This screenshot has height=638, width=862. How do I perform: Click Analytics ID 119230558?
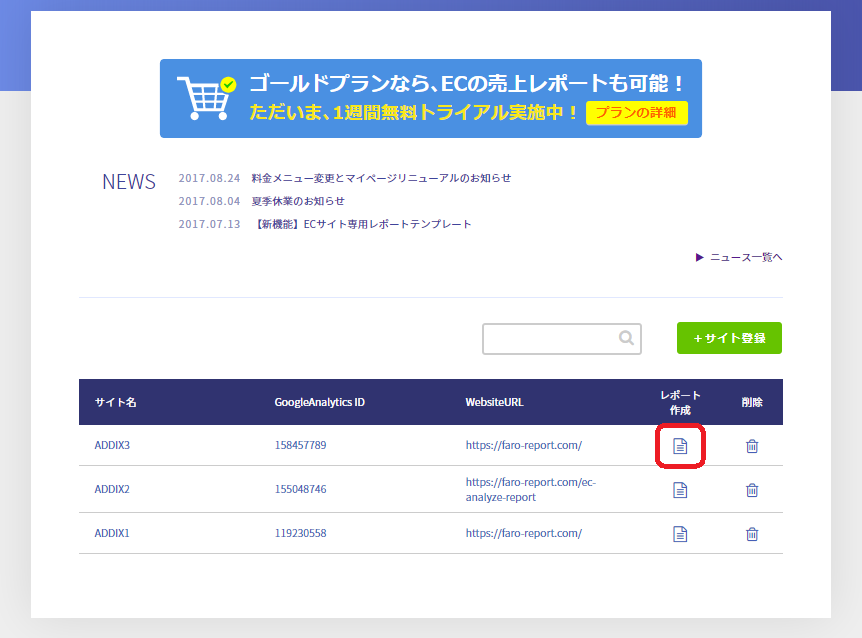(x=300, y=533)
